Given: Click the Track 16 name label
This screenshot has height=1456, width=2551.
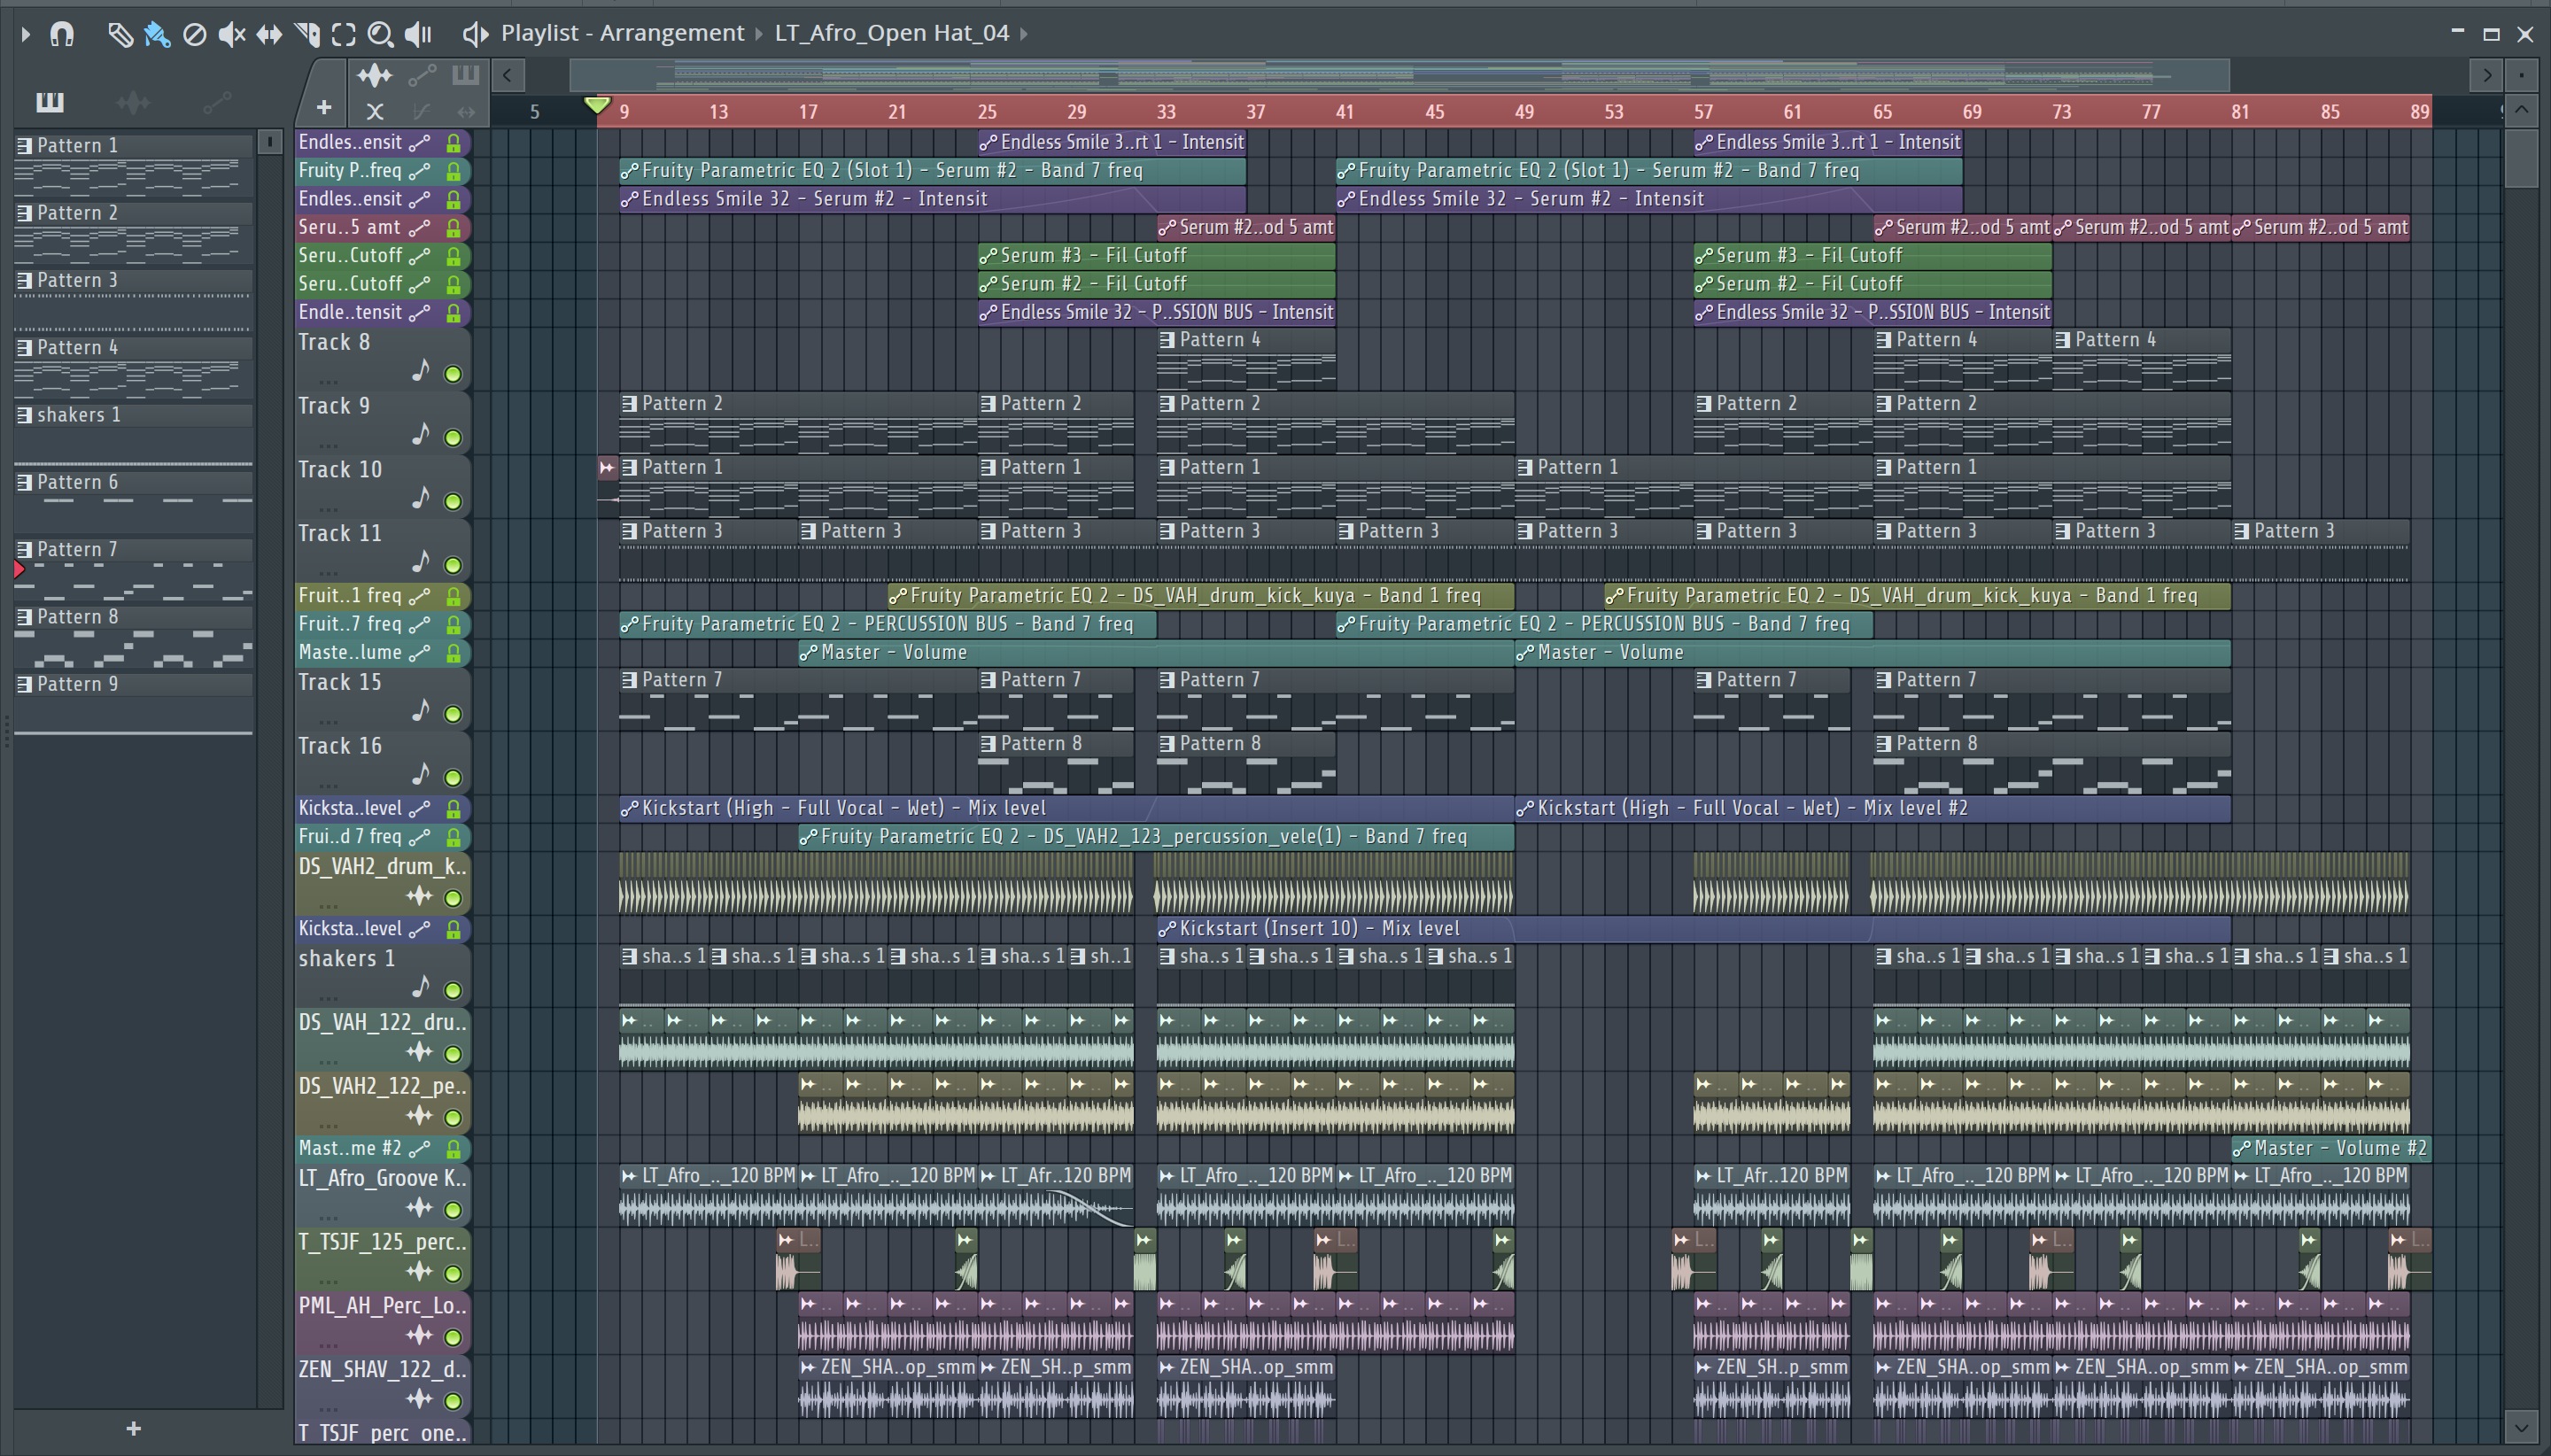Looking at the screenshot, I should click(x=340, y=746).
